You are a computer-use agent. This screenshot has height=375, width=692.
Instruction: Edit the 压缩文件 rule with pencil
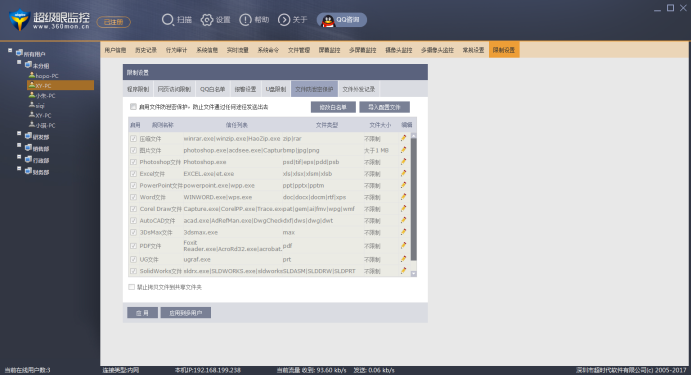(403, 138)
